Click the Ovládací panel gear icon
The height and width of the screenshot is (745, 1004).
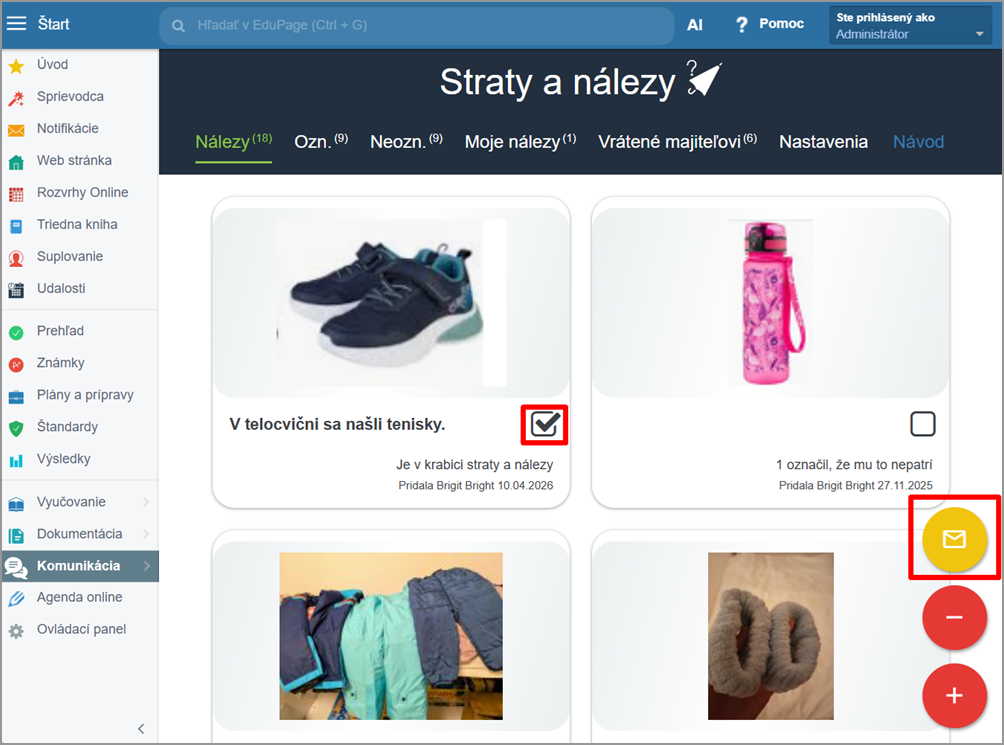click(16, 630)
